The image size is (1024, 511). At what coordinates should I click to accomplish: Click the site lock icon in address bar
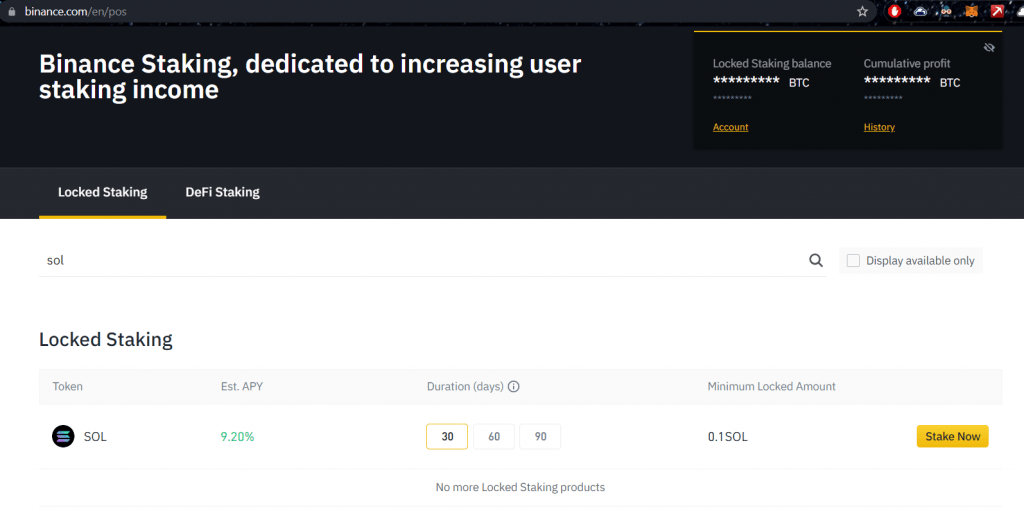click(12, 11)
